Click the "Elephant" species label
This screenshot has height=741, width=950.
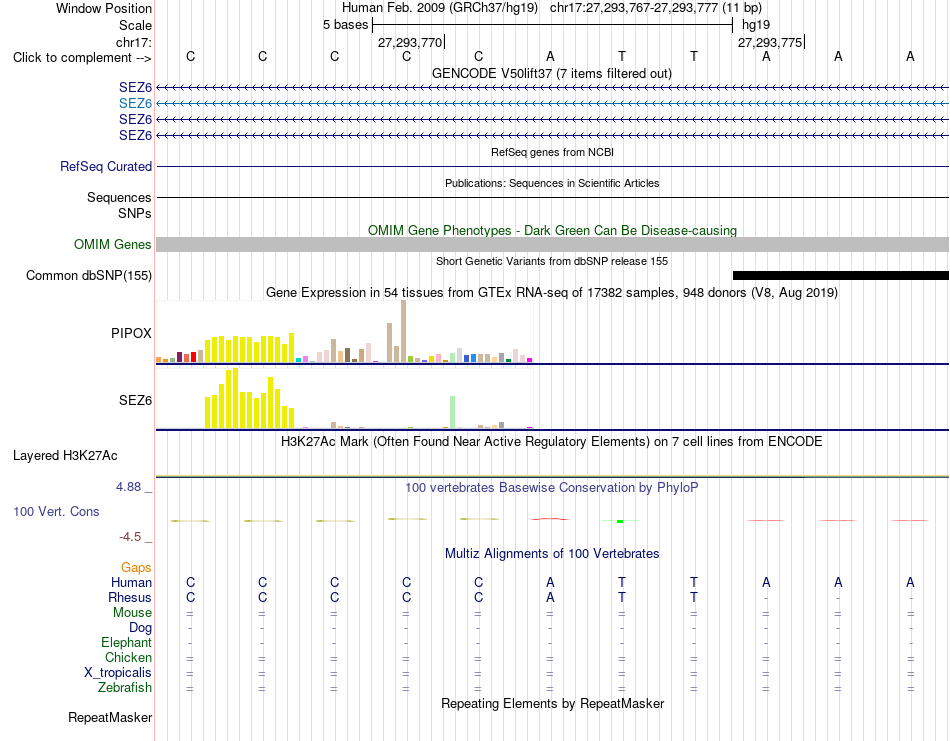(x=126, y=643)
